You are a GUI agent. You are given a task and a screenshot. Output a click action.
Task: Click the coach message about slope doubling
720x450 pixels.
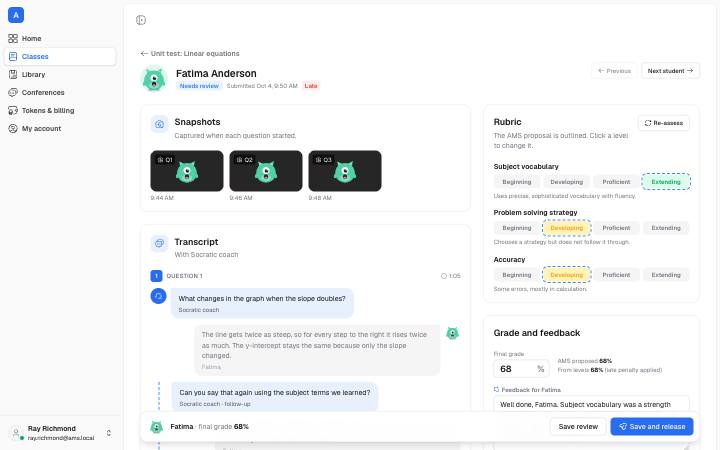click(x=262, y=303)
